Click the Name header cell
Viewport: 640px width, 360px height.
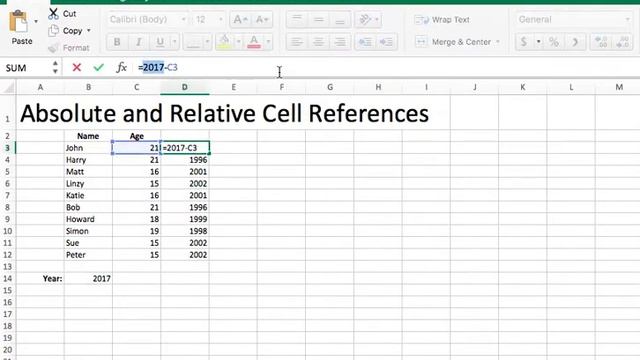coord(88,136)
